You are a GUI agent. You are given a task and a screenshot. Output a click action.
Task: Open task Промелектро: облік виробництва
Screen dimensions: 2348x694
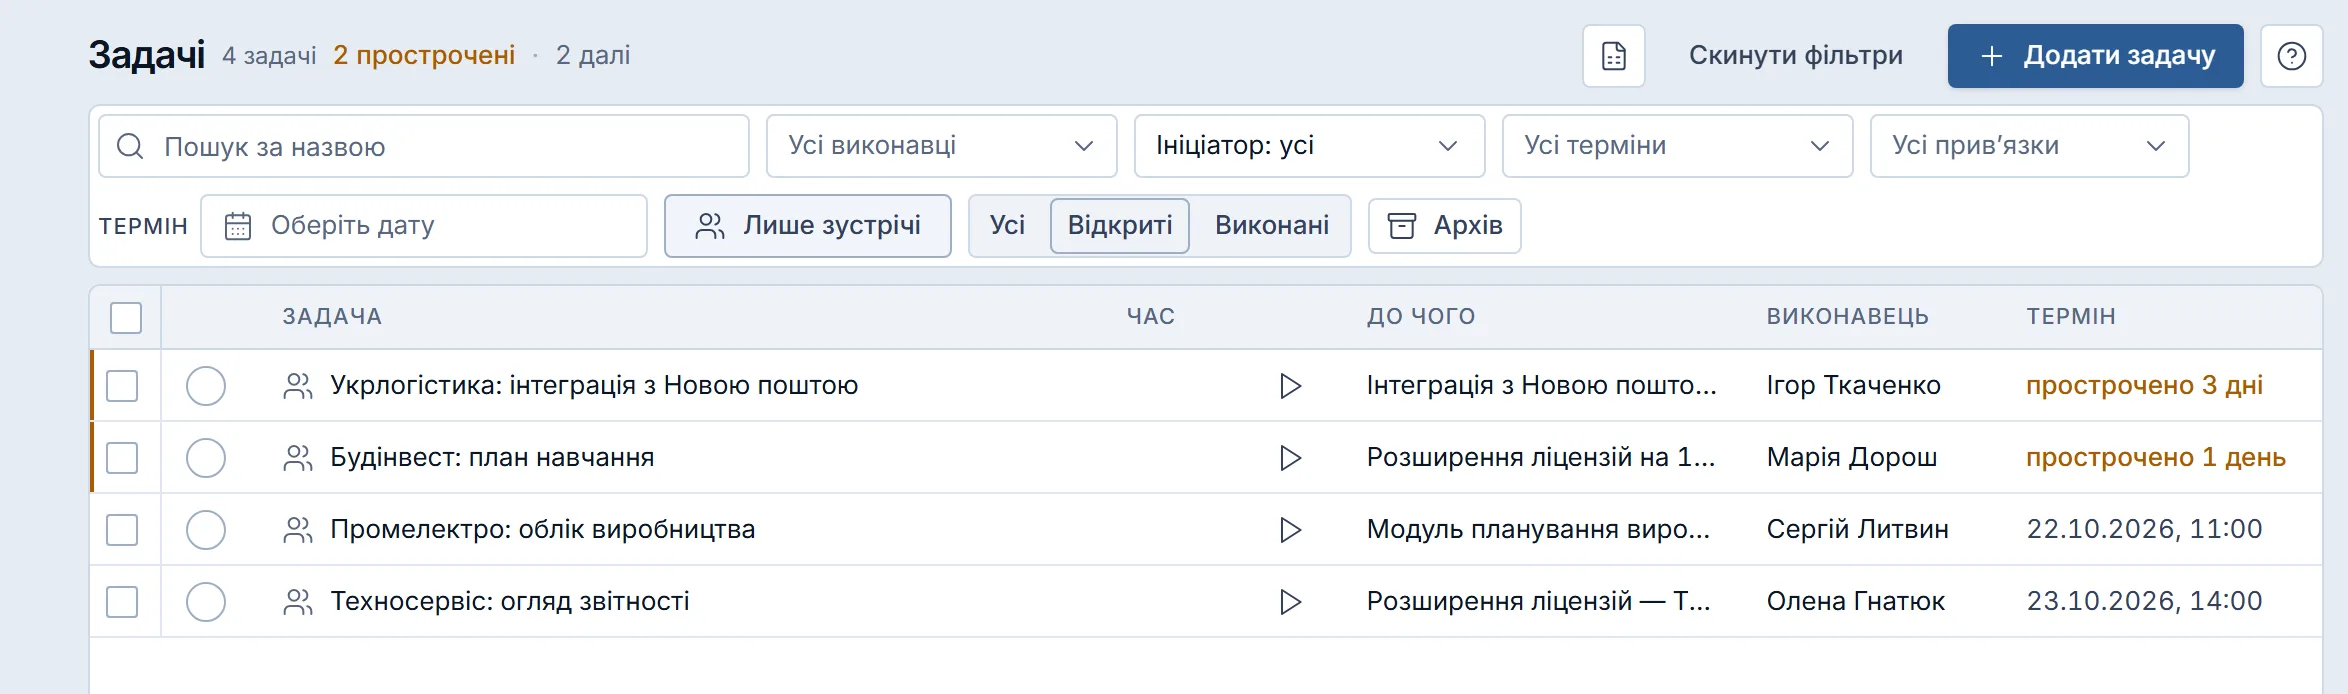(543, 530)
